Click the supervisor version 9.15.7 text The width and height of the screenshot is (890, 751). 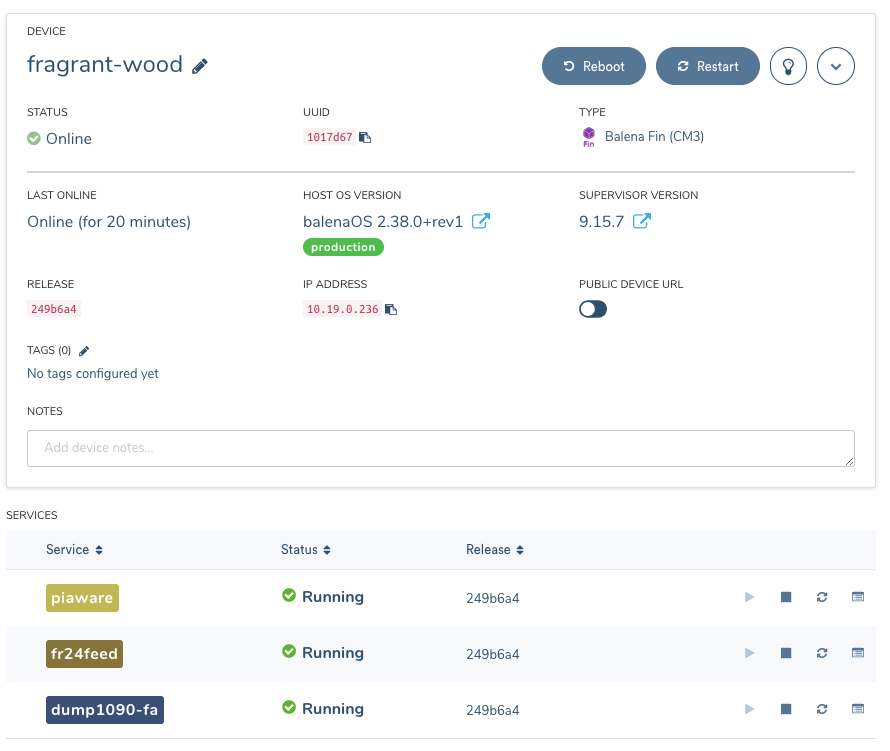pyautogui.click(x=601, y=221)
